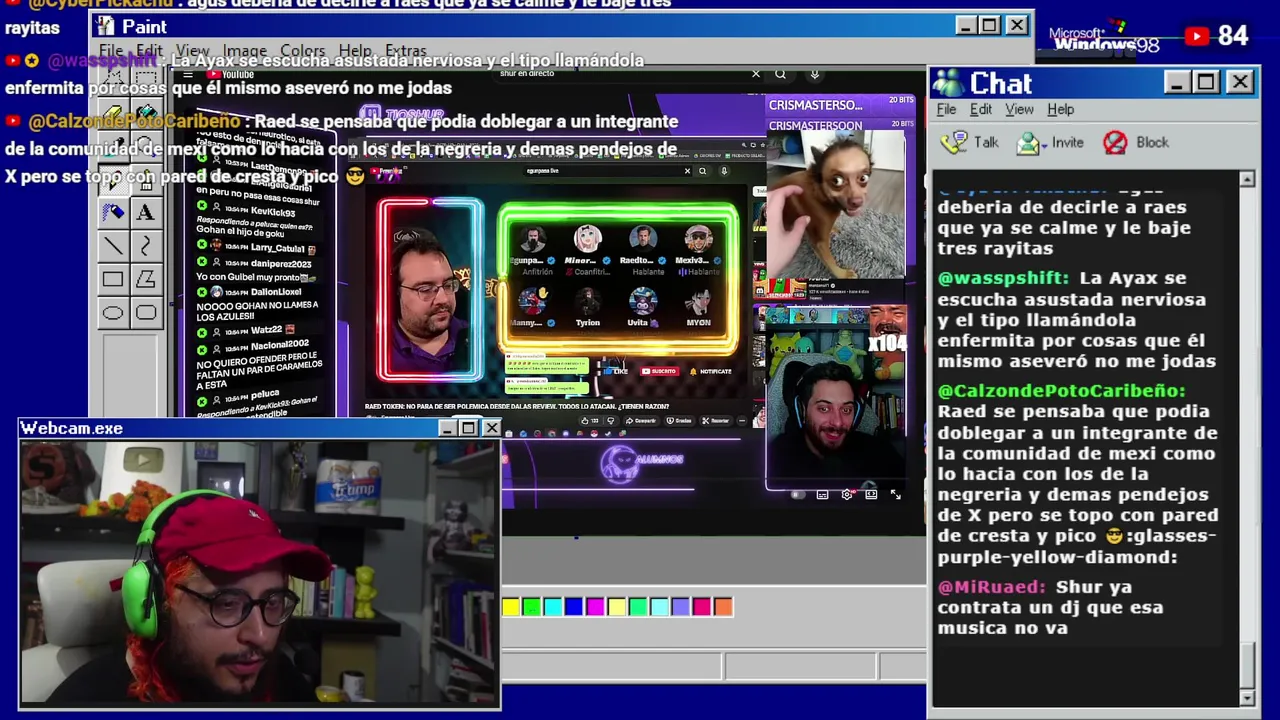Screen dimensions: 1280x720
Task: Click the Chat scrollbar down arrow
Action: pyautogui.click(x=1247, y=697)
